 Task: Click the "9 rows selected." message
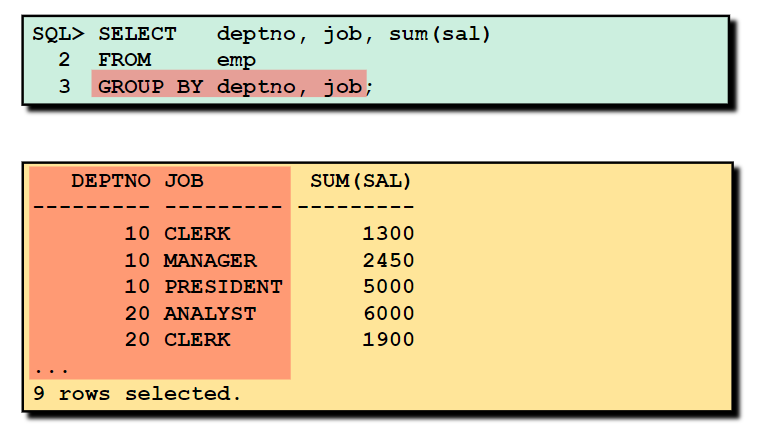[138, 393]
